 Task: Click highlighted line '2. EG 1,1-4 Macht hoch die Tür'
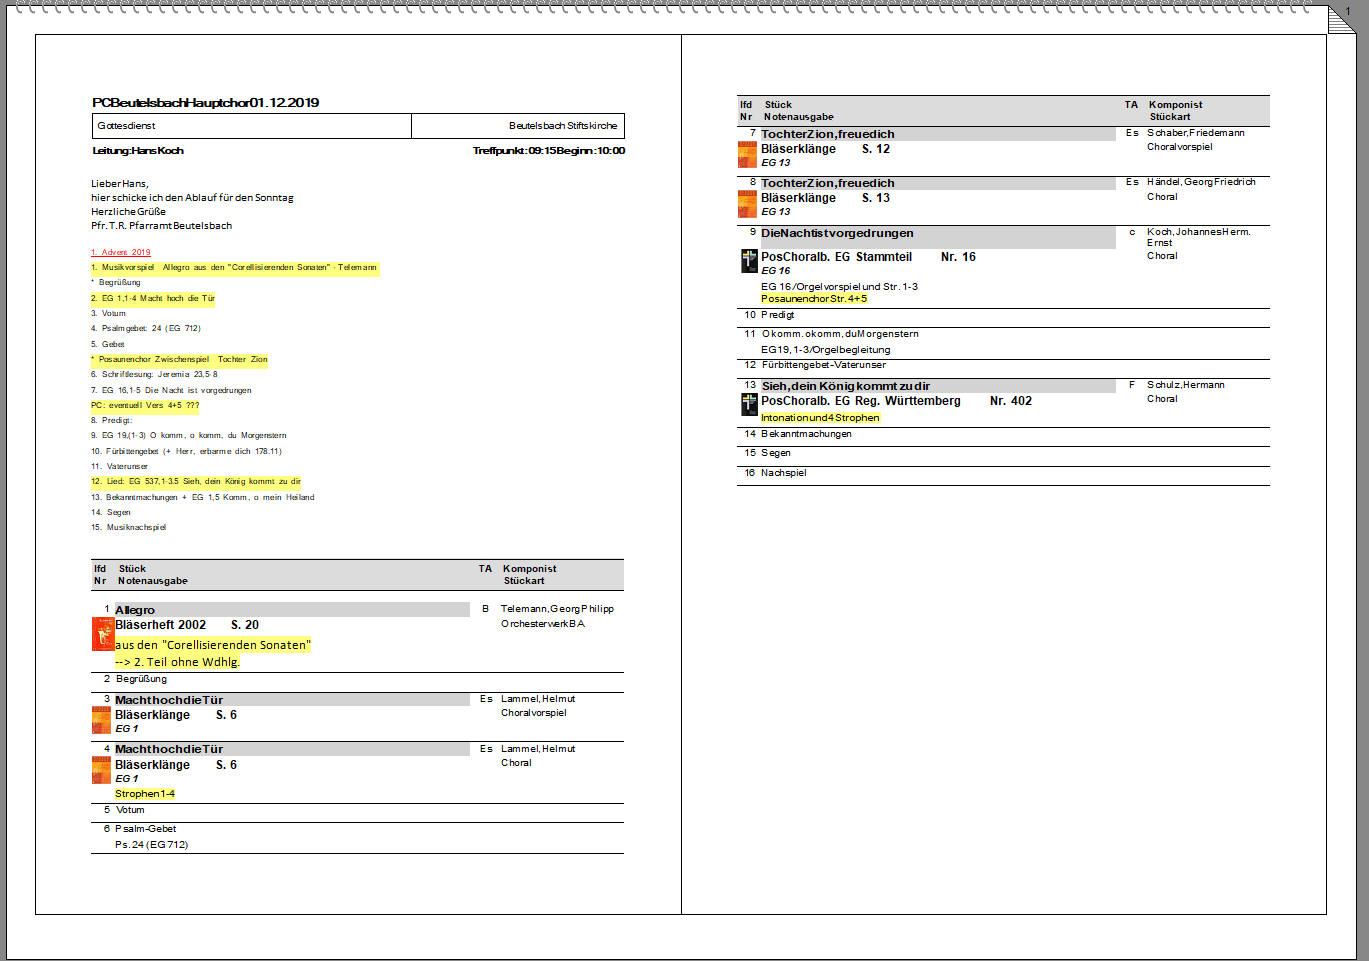153,298
